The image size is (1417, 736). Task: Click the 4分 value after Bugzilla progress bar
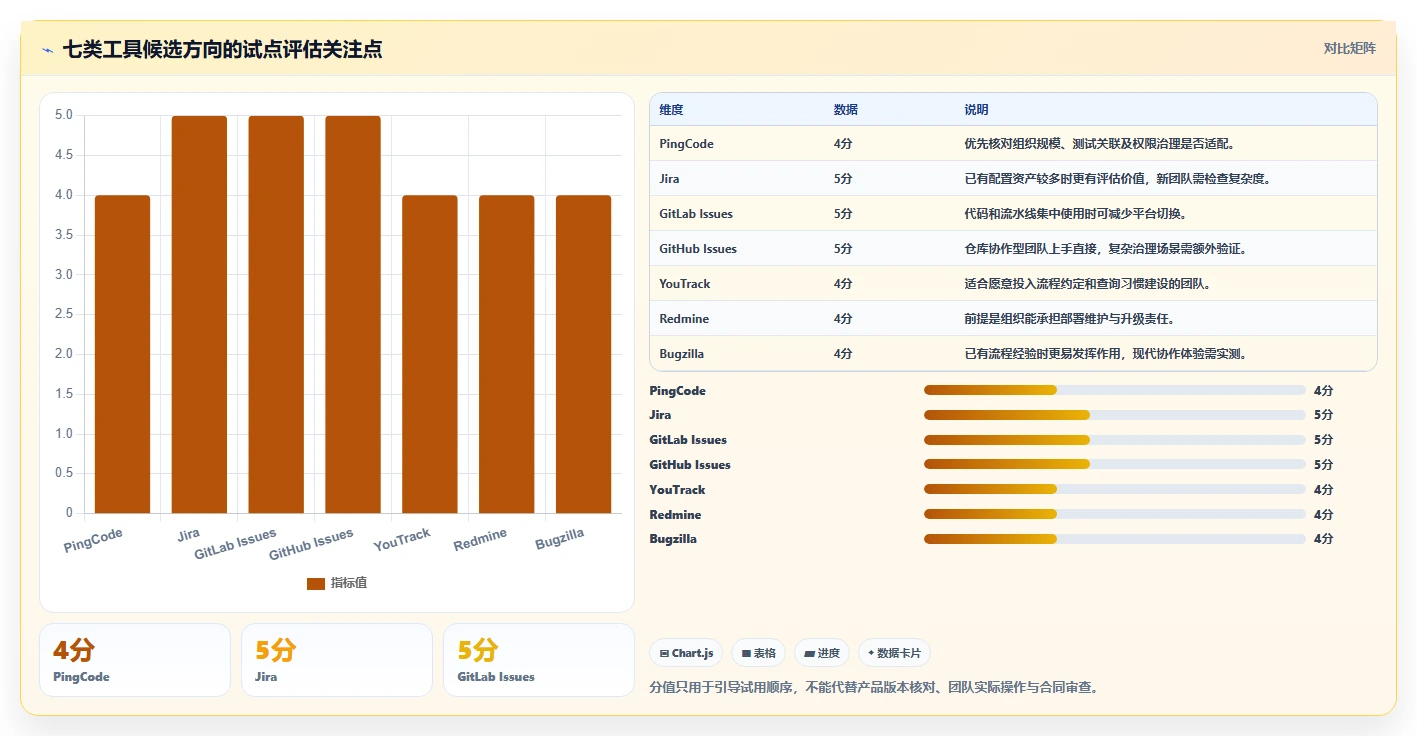tap(1323, 539)
